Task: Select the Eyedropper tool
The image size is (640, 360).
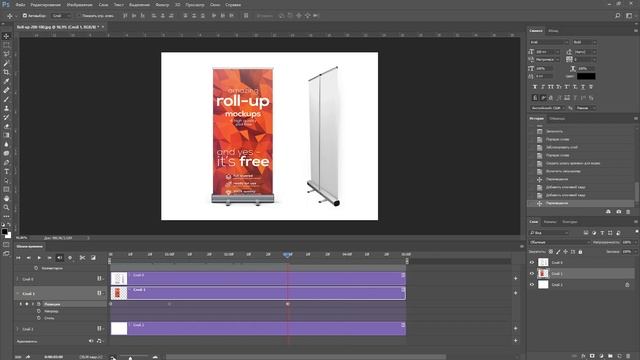Action: (6, 81)
